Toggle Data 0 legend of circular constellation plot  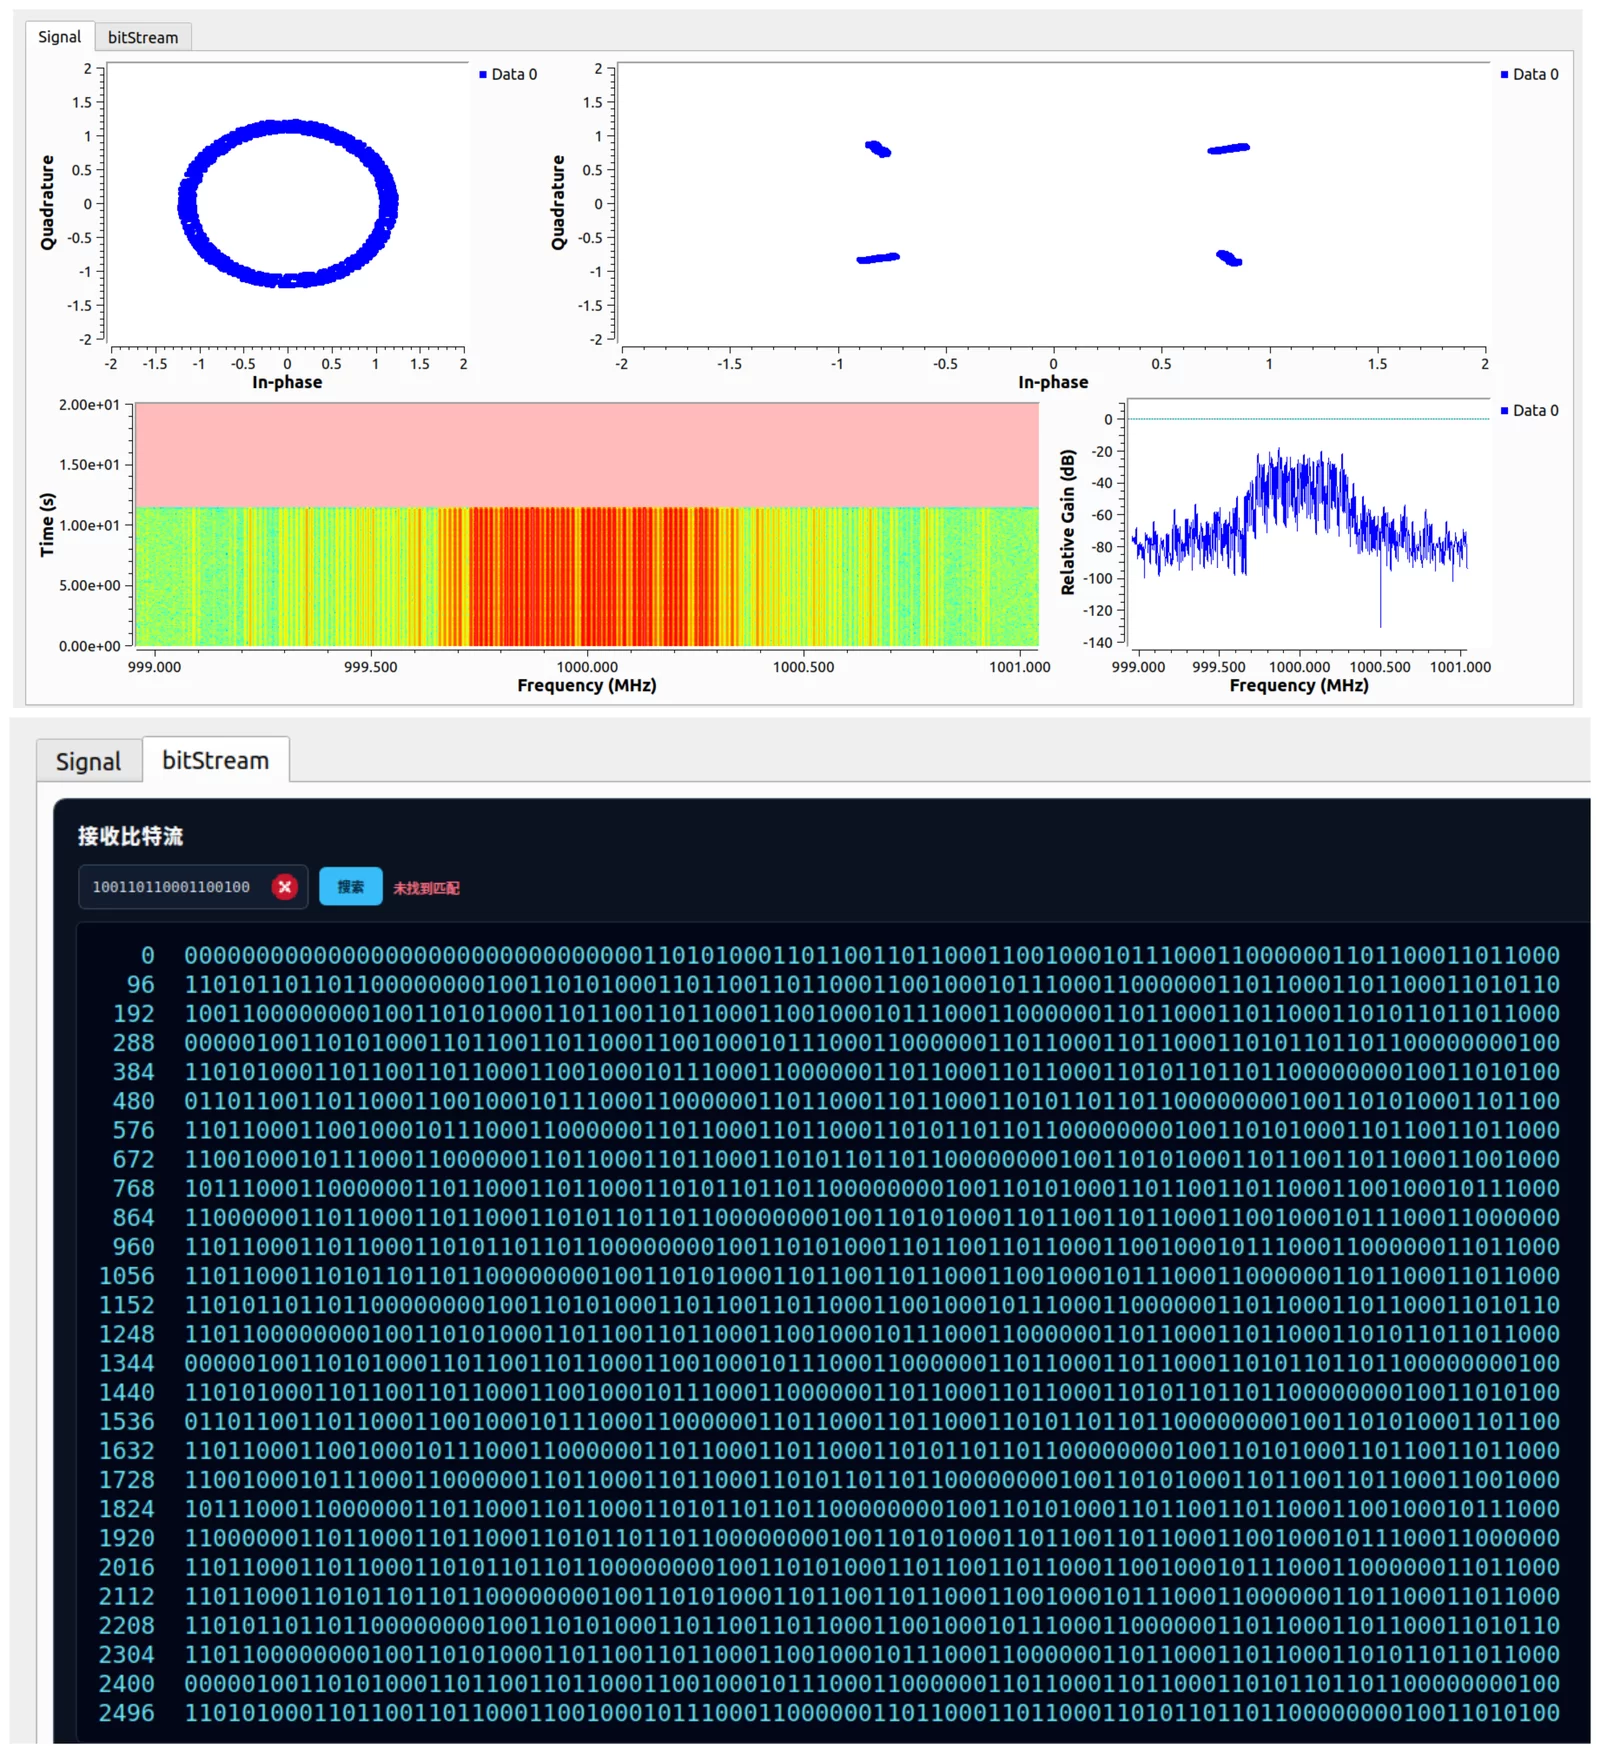tap(509, 74)
